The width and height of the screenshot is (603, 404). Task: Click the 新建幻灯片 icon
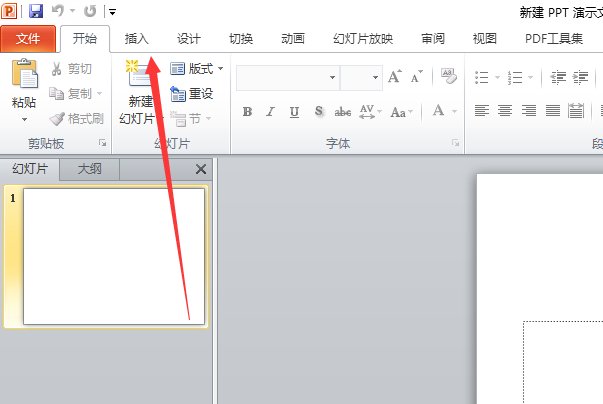point(138,74)
